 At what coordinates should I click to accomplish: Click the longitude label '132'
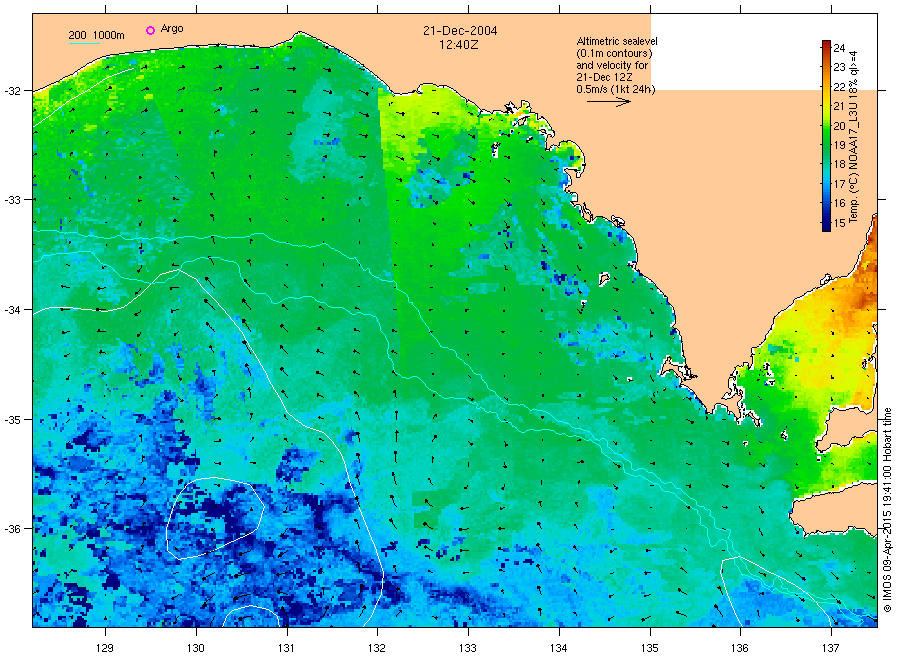coord(377,648)
